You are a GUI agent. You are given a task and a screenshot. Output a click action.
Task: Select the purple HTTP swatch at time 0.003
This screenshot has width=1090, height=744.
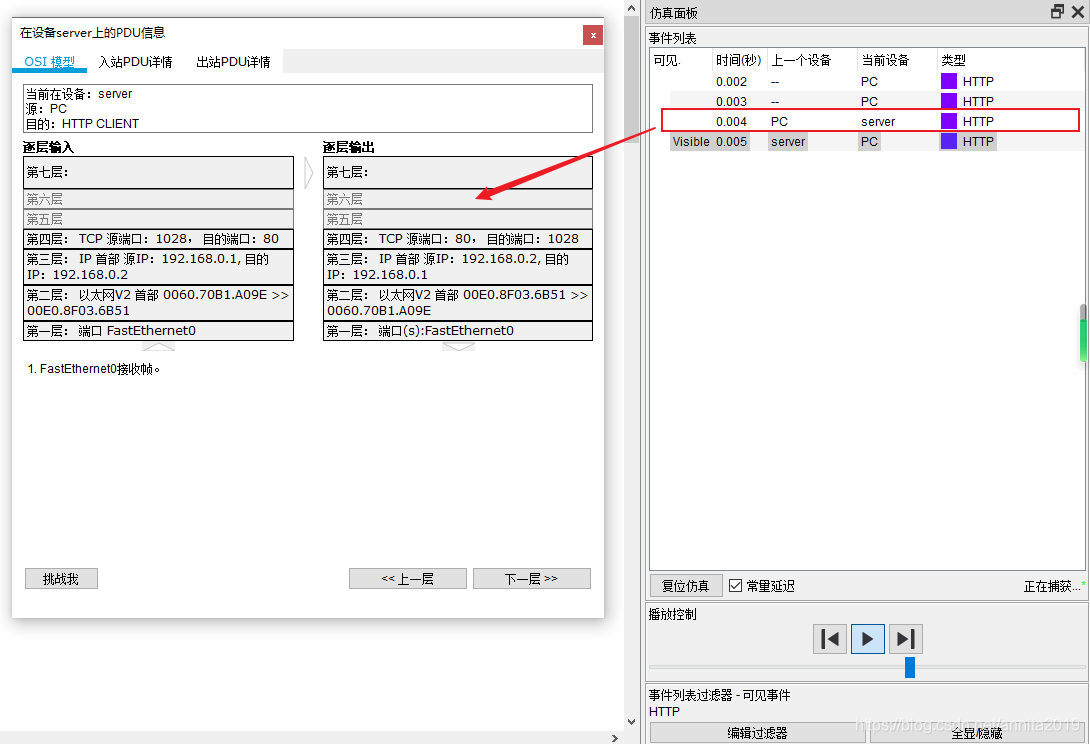click(x=949, y=101)
